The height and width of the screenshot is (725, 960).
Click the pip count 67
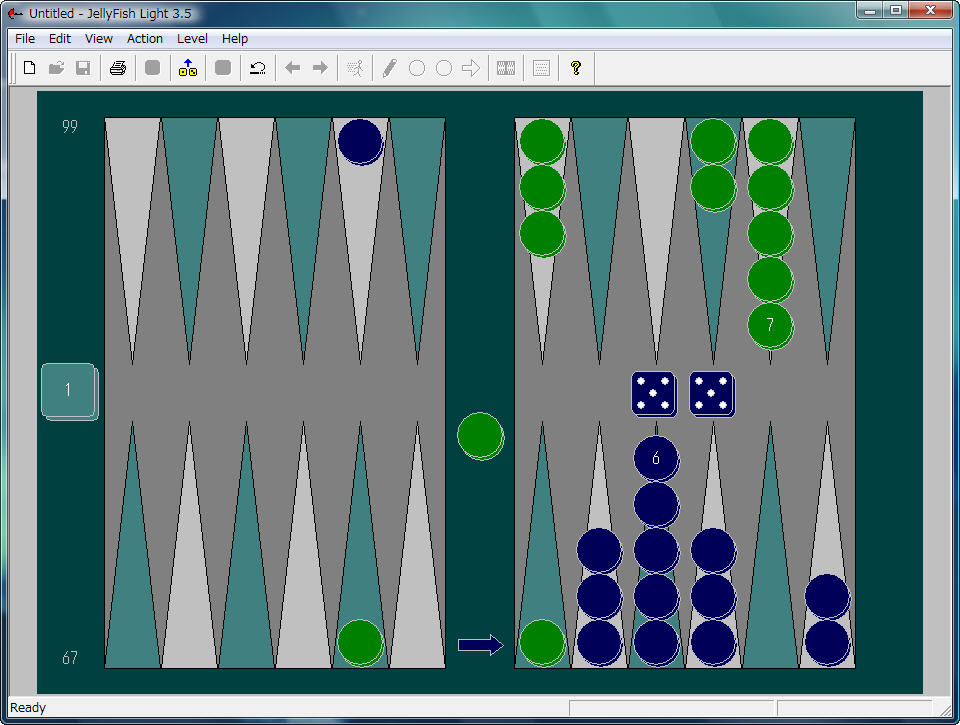[70, 658]
